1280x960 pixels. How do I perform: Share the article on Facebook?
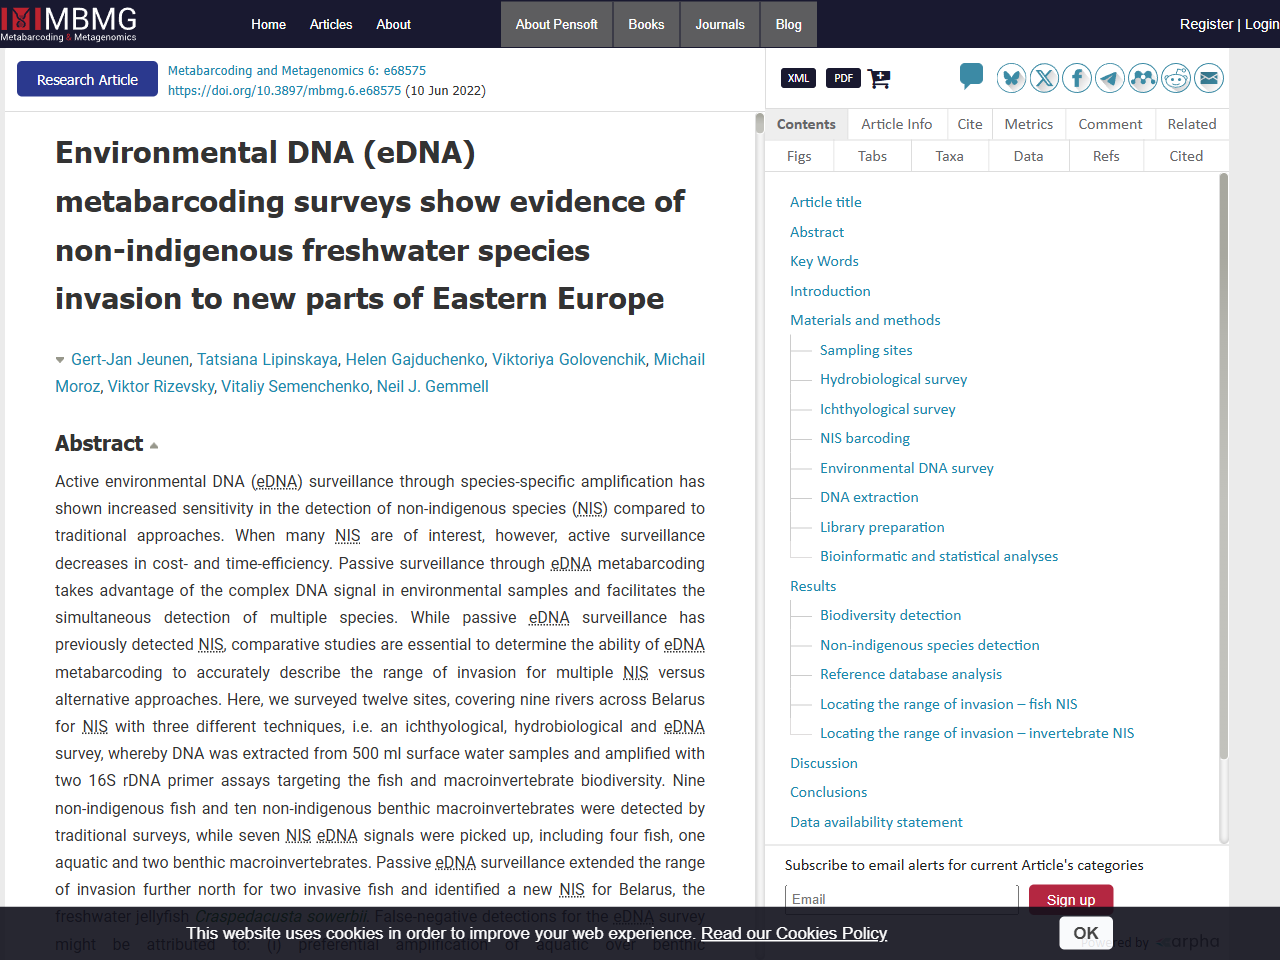point(1077,78)
